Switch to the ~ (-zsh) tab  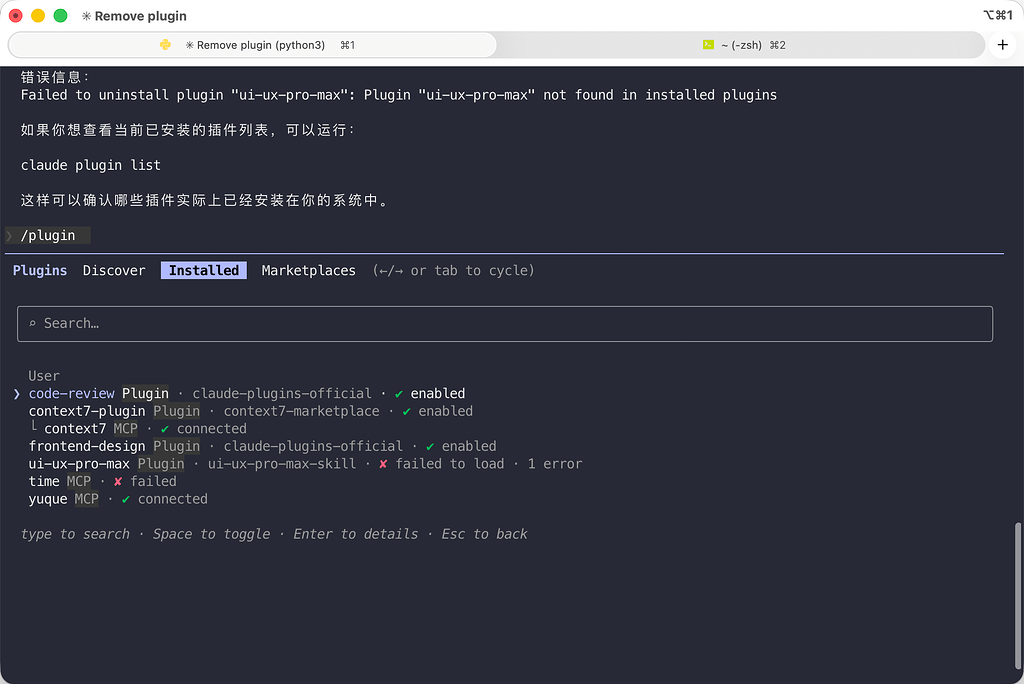tap(741, 45)
